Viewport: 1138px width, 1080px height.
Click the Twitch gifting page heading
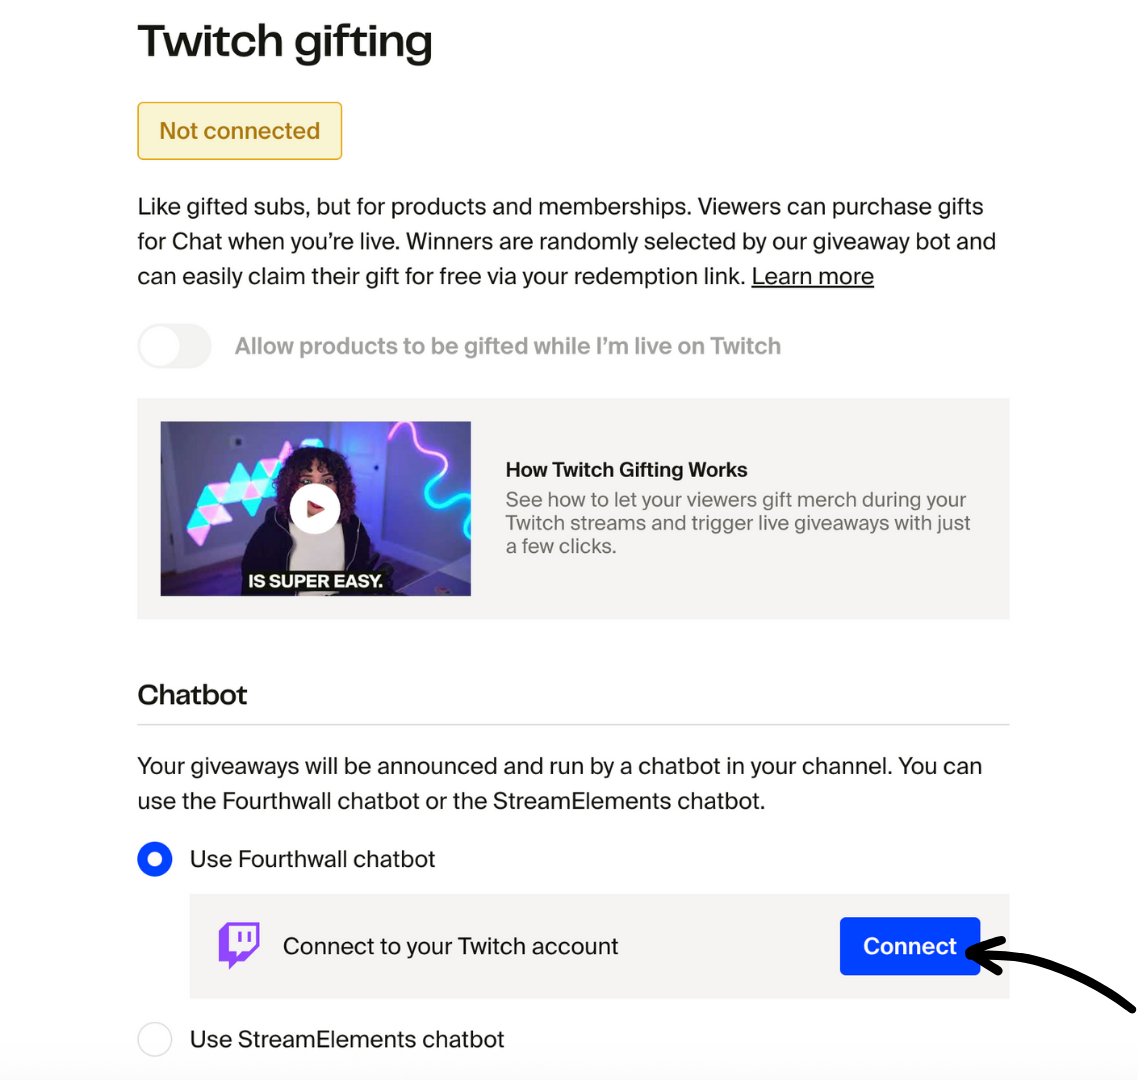[x=285, y=41]
